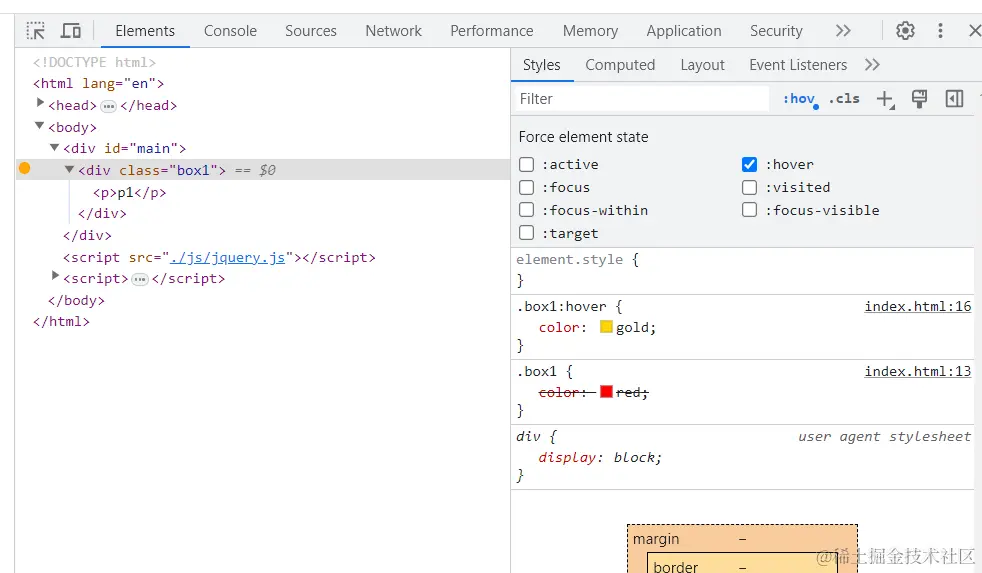Show more DevTools panels chevron
The width and height of the screenshot is (982, 573).
coord(843,31)
